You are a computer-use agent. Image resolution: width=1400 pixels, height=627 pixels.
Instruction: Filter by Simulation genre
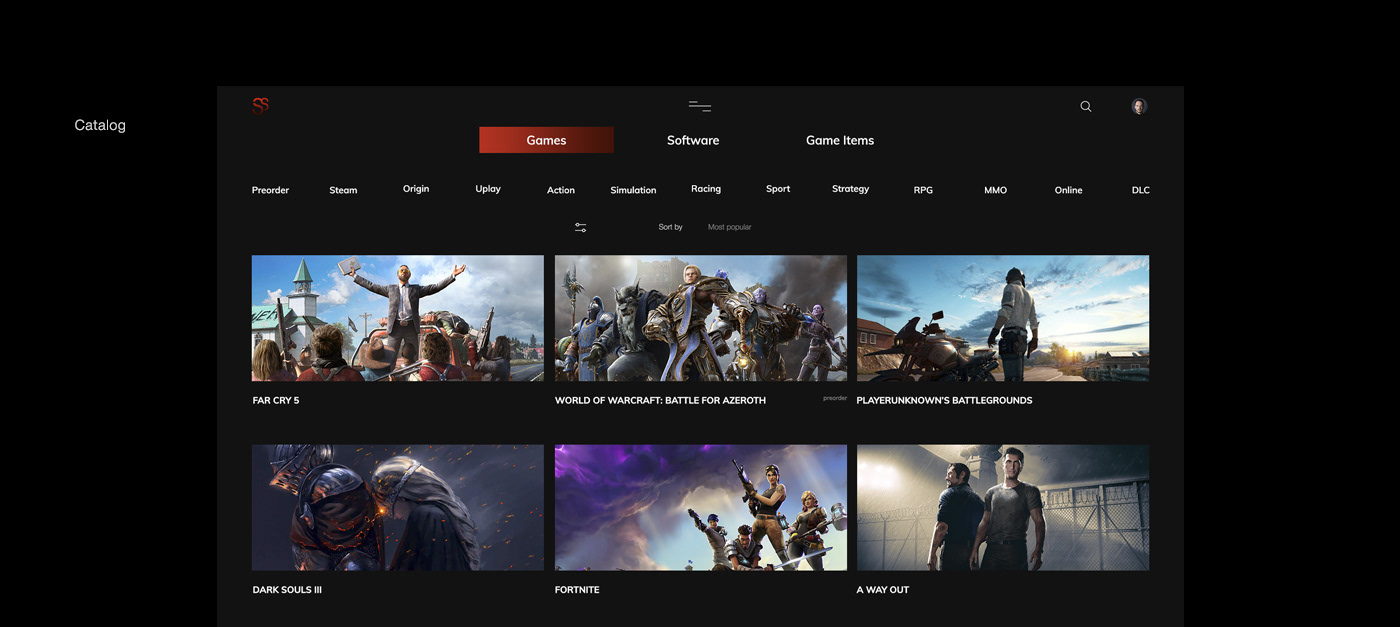point(633,190)
